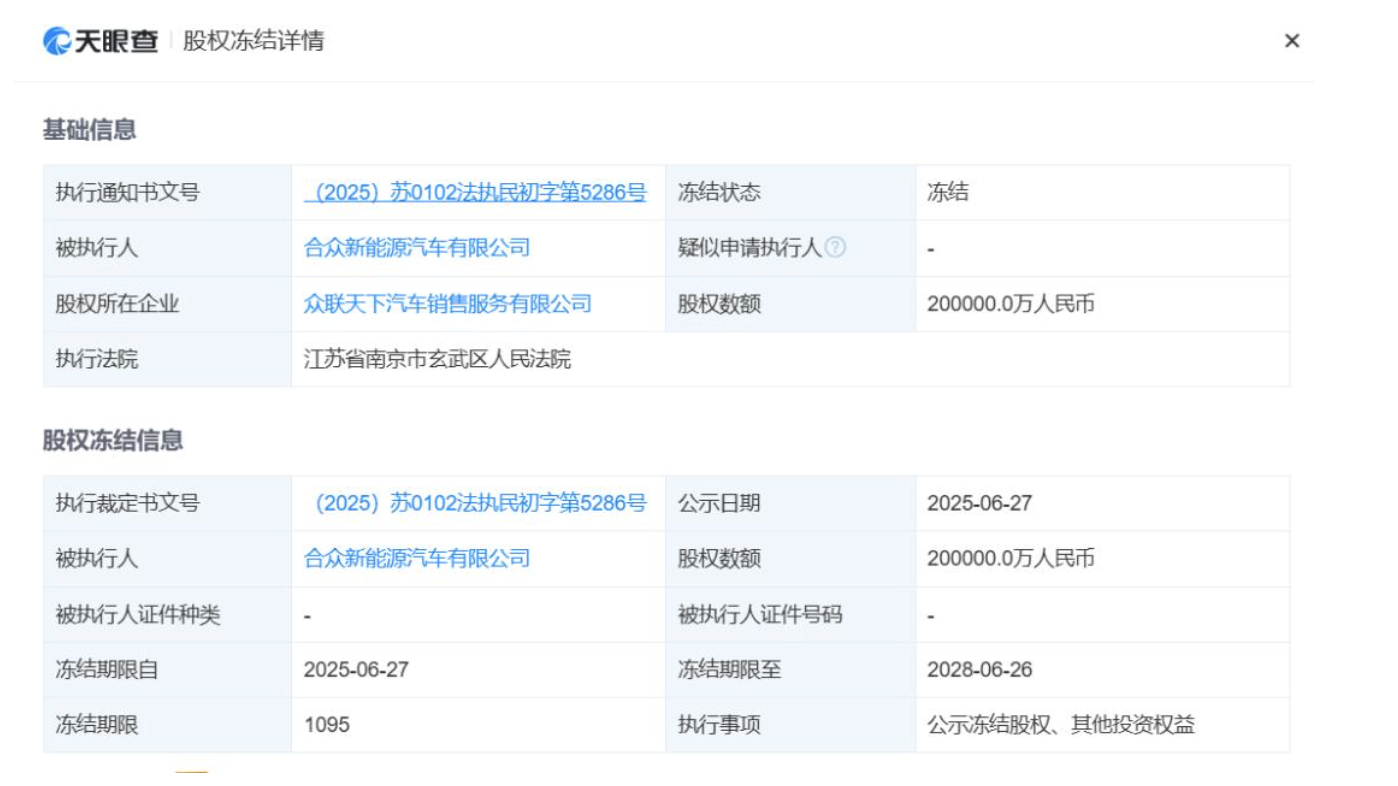This screenshot has height=786, width=1398.
Task: Open 合众新能源汽车有限公司 link in 基础信息
Action: (x=417, y=247)
